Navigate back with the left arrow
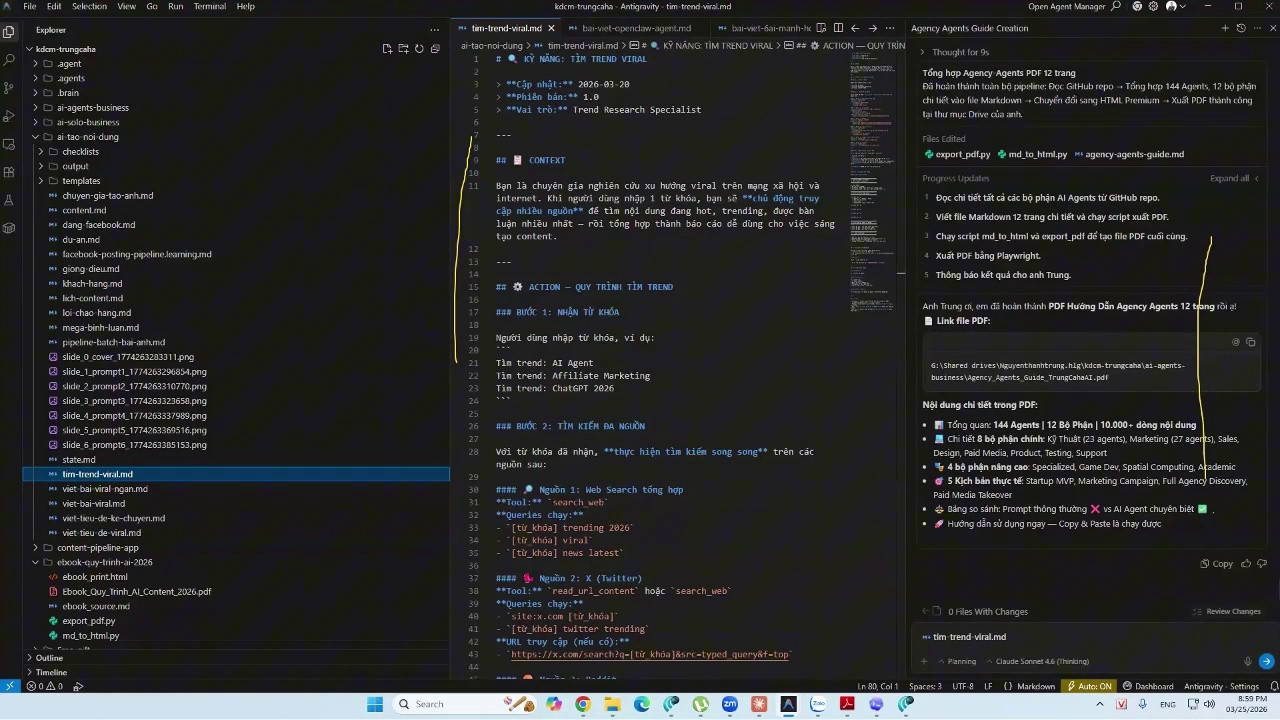This screenshot has height=720, width=1280. click(856, 28)
